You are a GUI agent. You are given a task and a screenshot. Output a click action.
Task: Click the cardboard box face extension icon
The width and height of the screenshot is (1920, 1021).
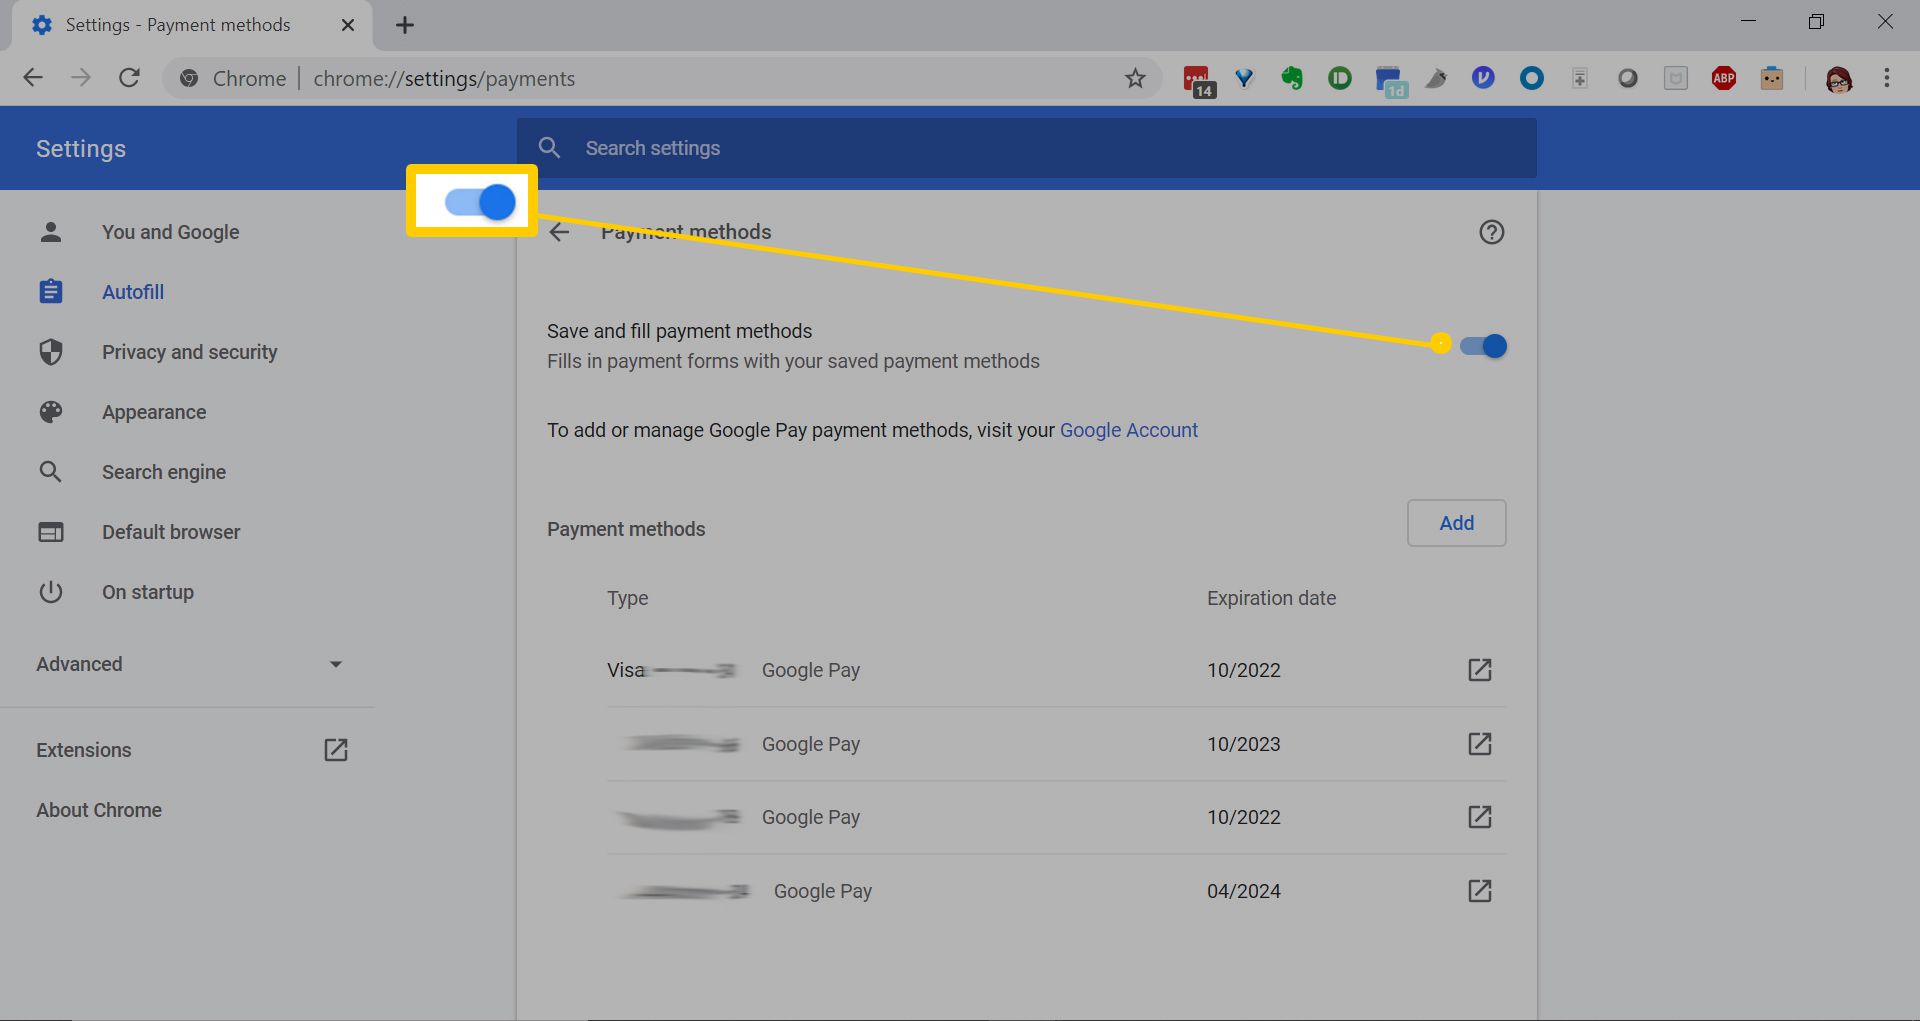pyautogui.click(x=1772, y=78)
